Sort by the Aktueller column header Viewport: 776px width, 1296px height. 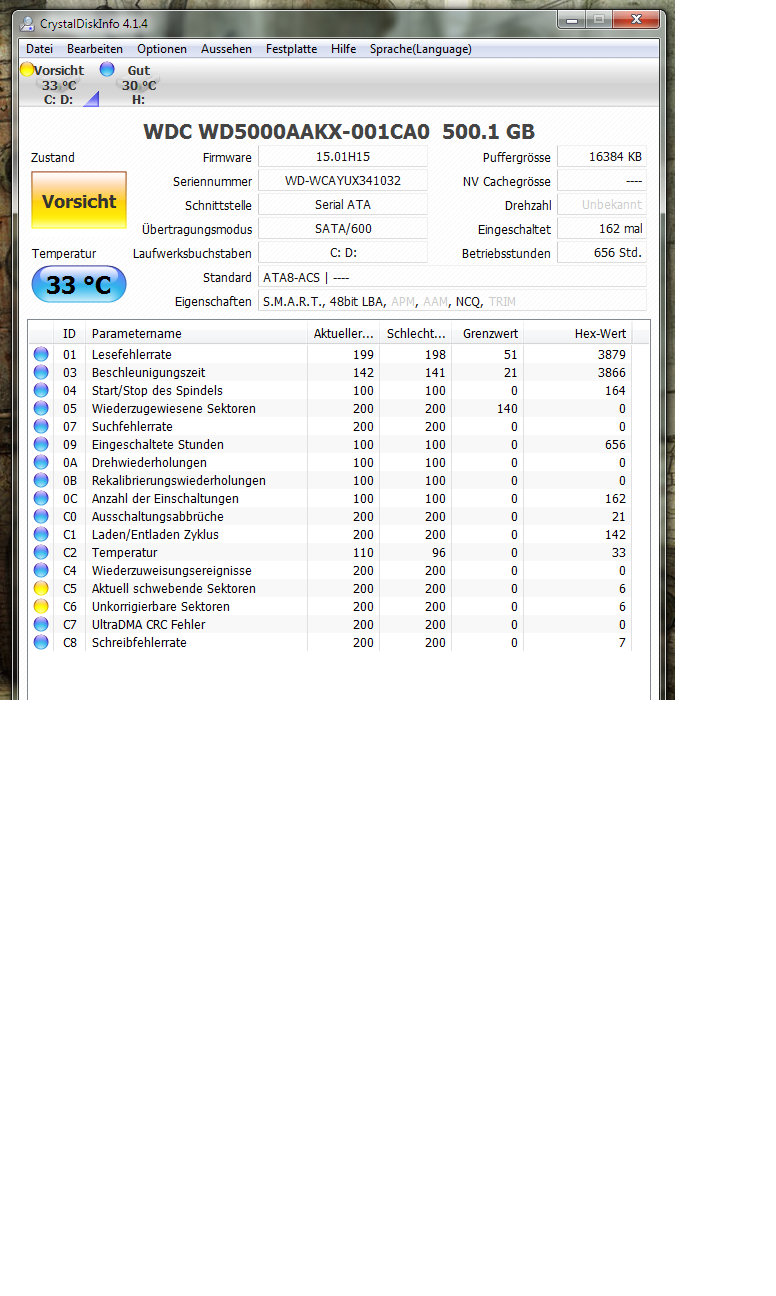pyautogui.click(x=343, y=334)
